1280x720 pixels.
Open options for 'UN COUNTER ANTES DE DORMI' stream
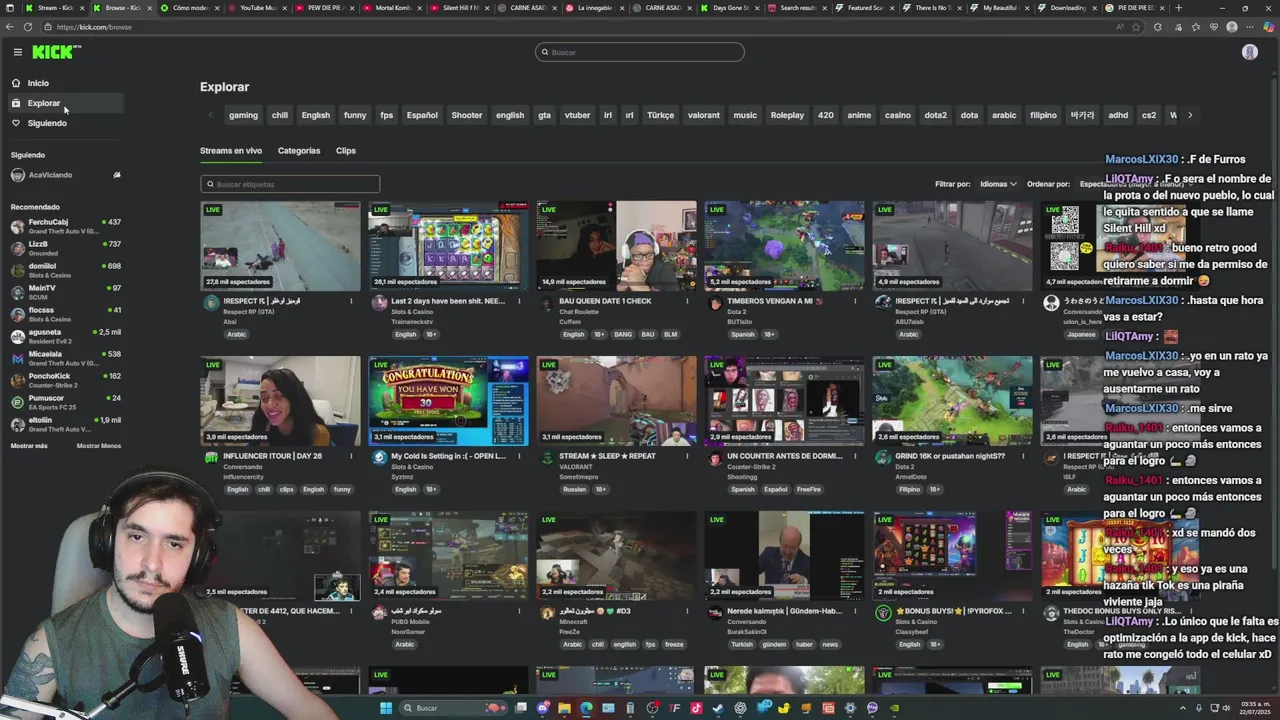click(855, 456)
